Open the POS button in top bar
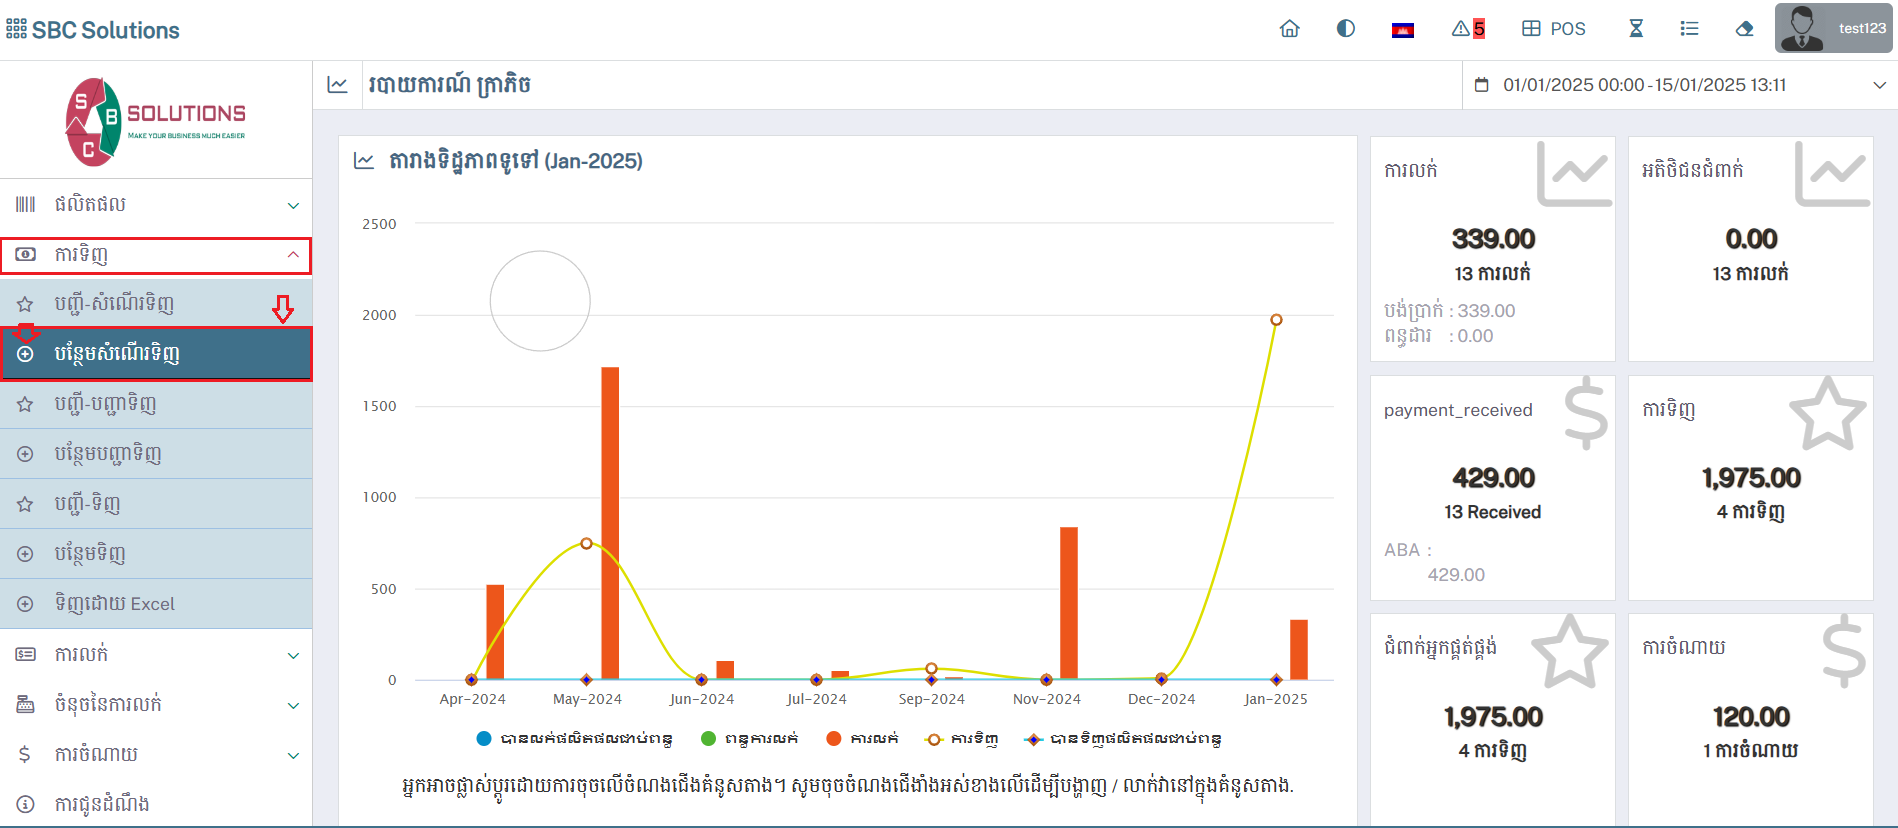 point(1554,29)
